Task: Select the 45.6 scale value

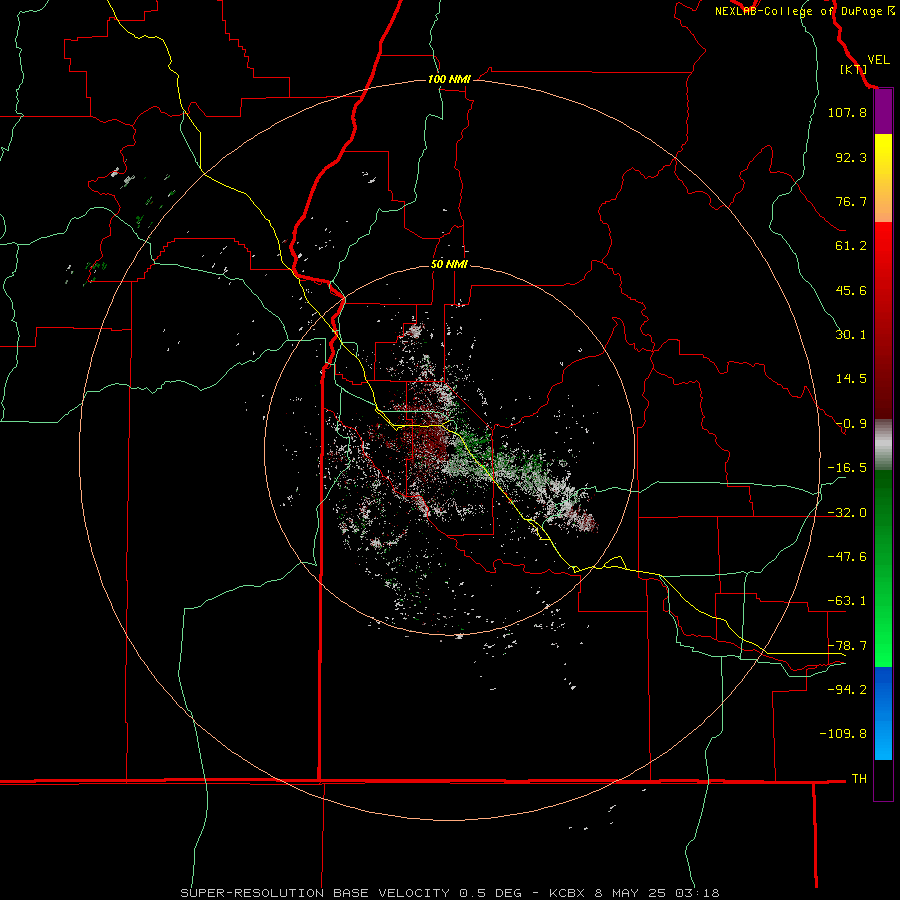Action: click(x=851, y=290)
